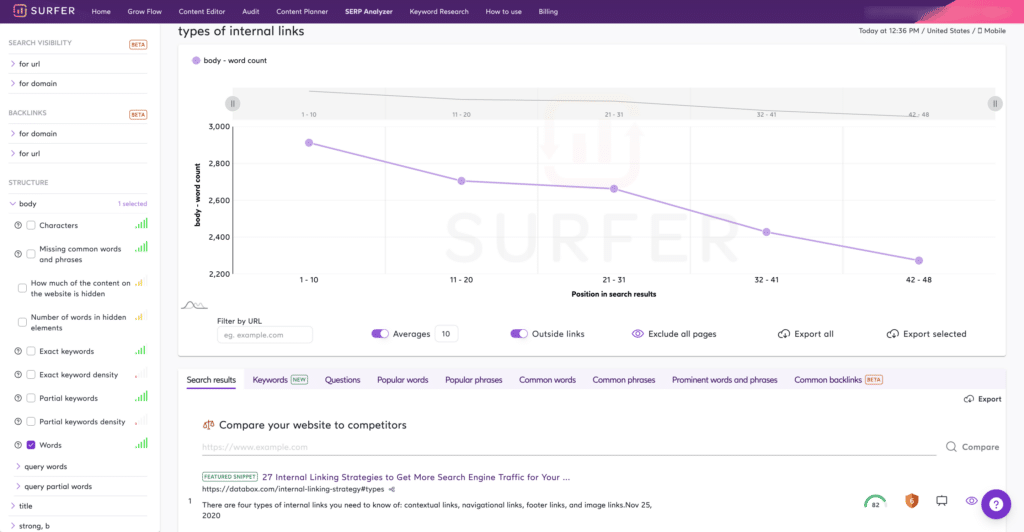
Task: Click the help icon beside Characters
Action: point(18,225)
